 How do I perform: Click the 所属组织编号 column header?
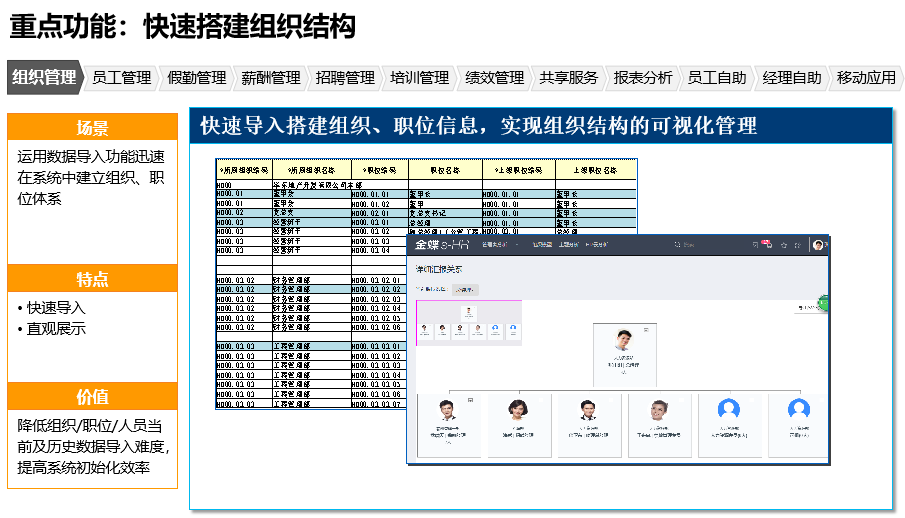pyautogui.click(x=244, y=170)
